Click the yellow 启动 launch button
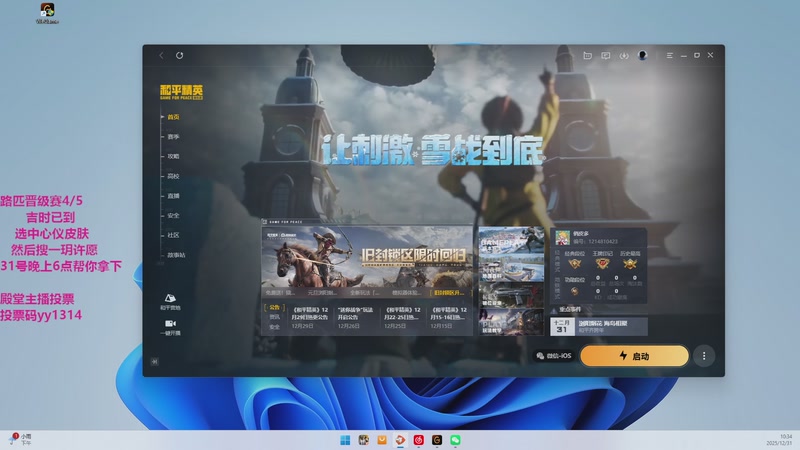 pos(634,356)
